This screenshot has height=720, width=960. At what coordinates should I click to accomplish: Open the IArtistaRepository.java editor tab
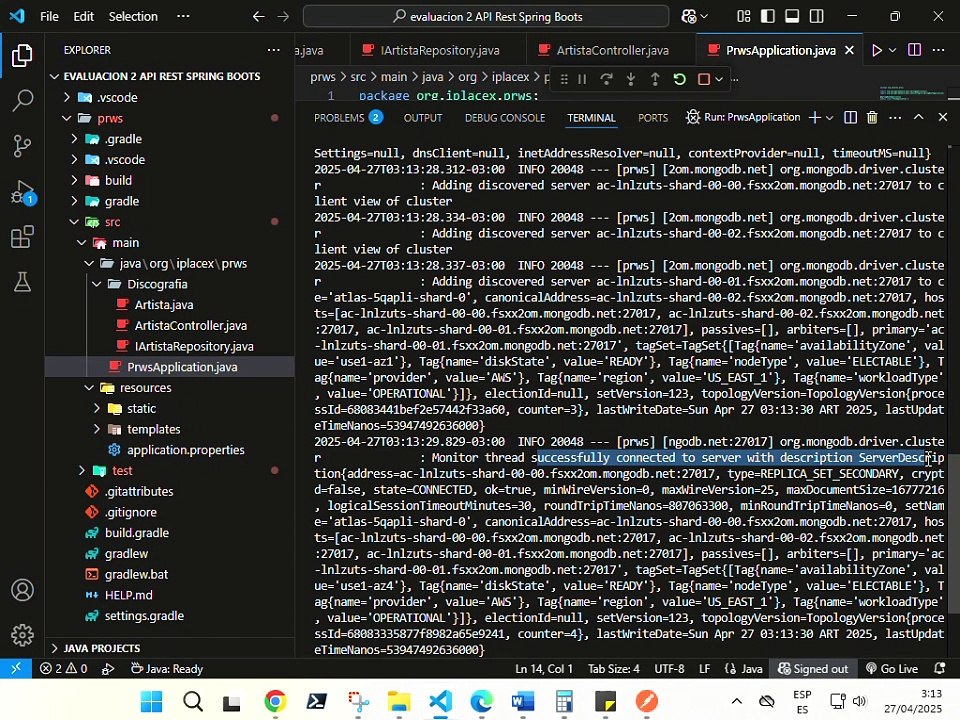[x=438, y=50]
